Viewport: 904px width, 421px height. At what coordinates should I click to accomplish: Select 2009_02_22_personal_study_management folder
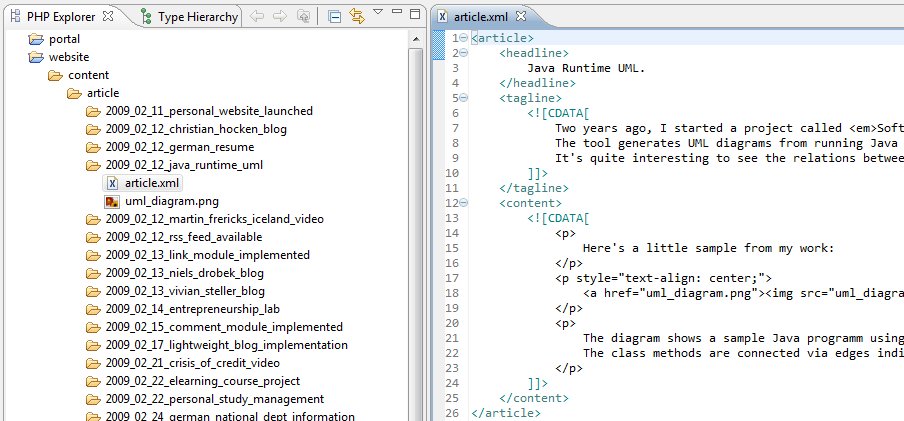(214, 399)
